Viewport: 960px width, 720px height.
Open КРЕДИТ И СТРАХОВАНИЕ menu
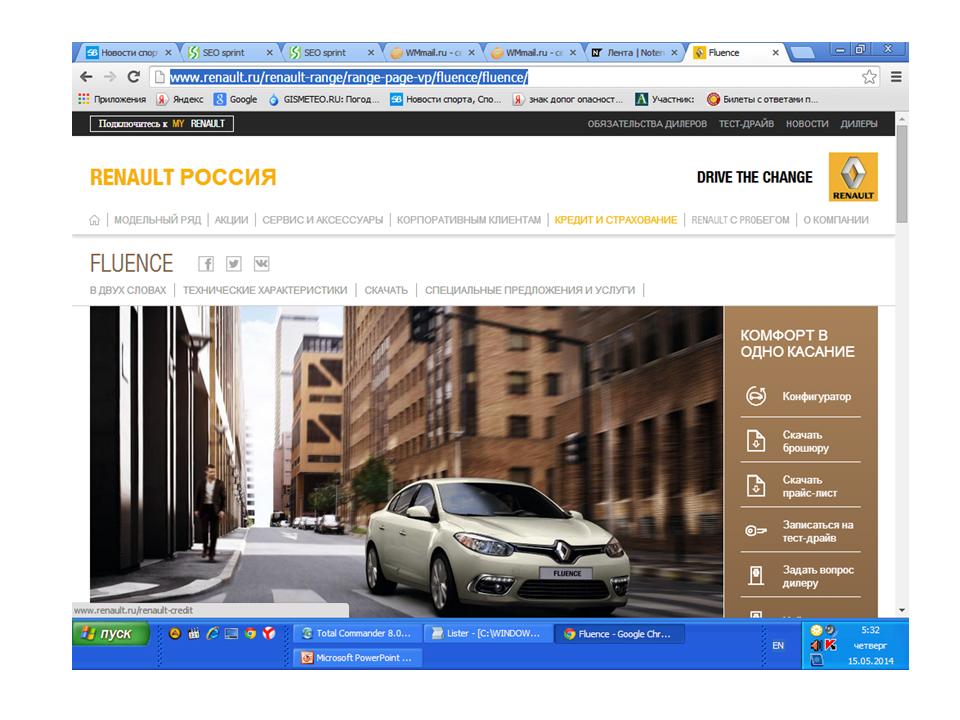click(x=616, y=220)
